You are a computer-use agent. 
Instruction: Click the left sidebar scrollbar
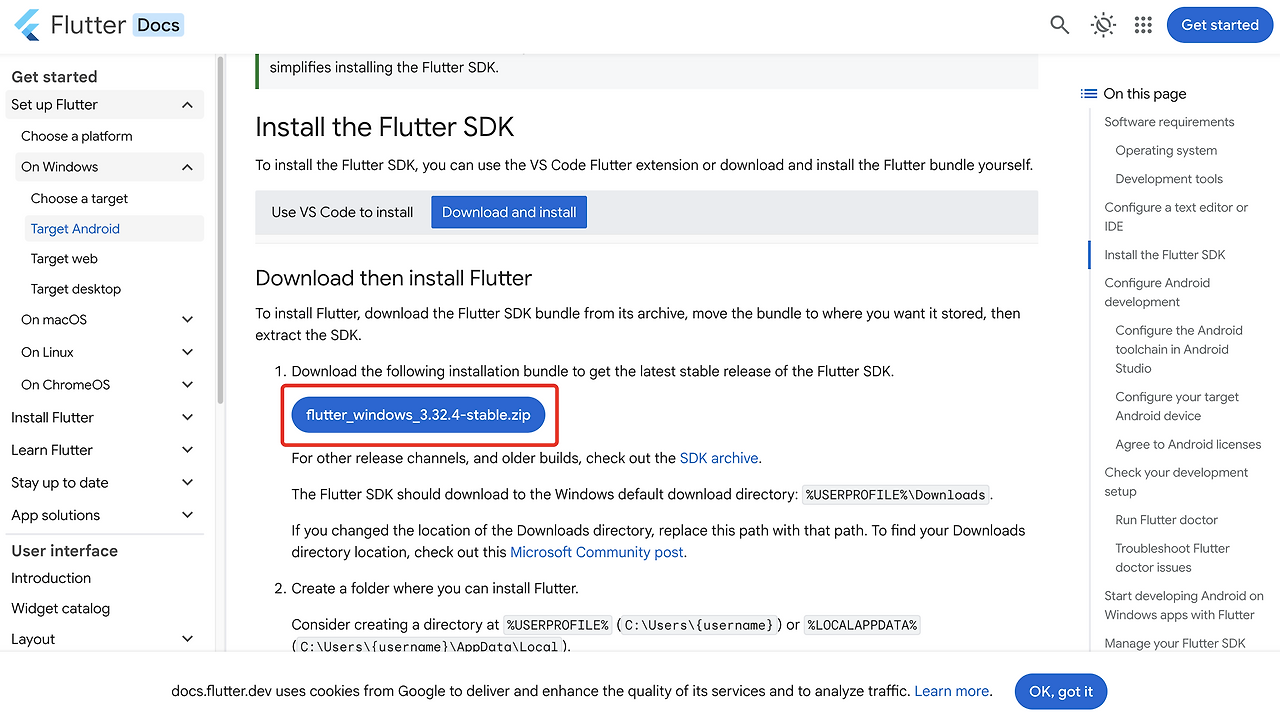(x=220, y=230)
